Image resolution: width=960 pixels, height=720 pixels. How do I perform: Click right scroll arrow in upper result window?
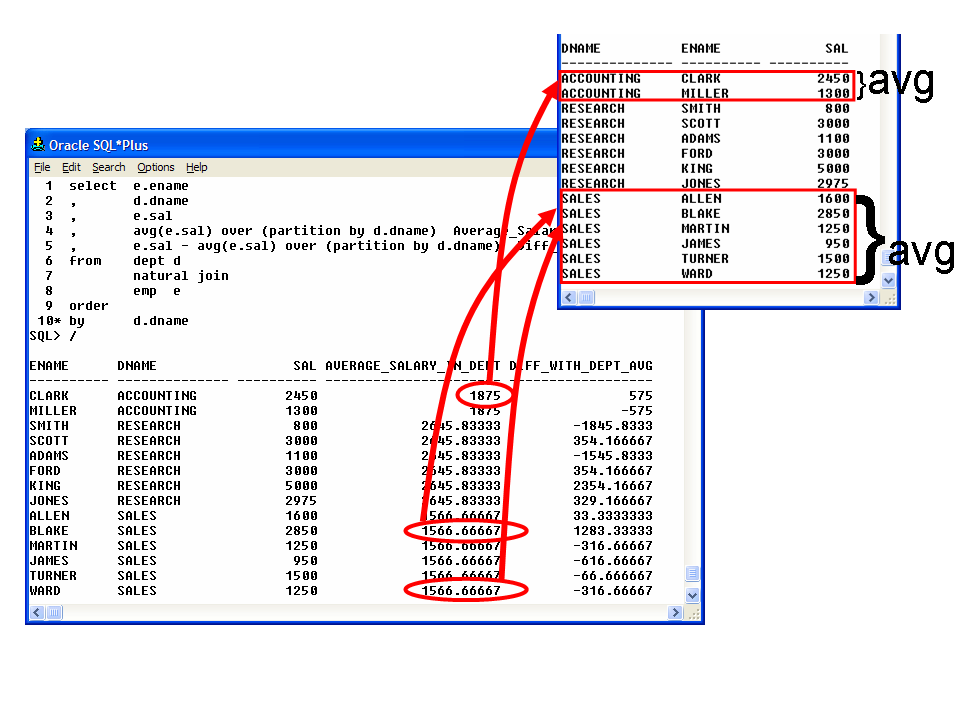pyautogui.click(x=871, y=298)
